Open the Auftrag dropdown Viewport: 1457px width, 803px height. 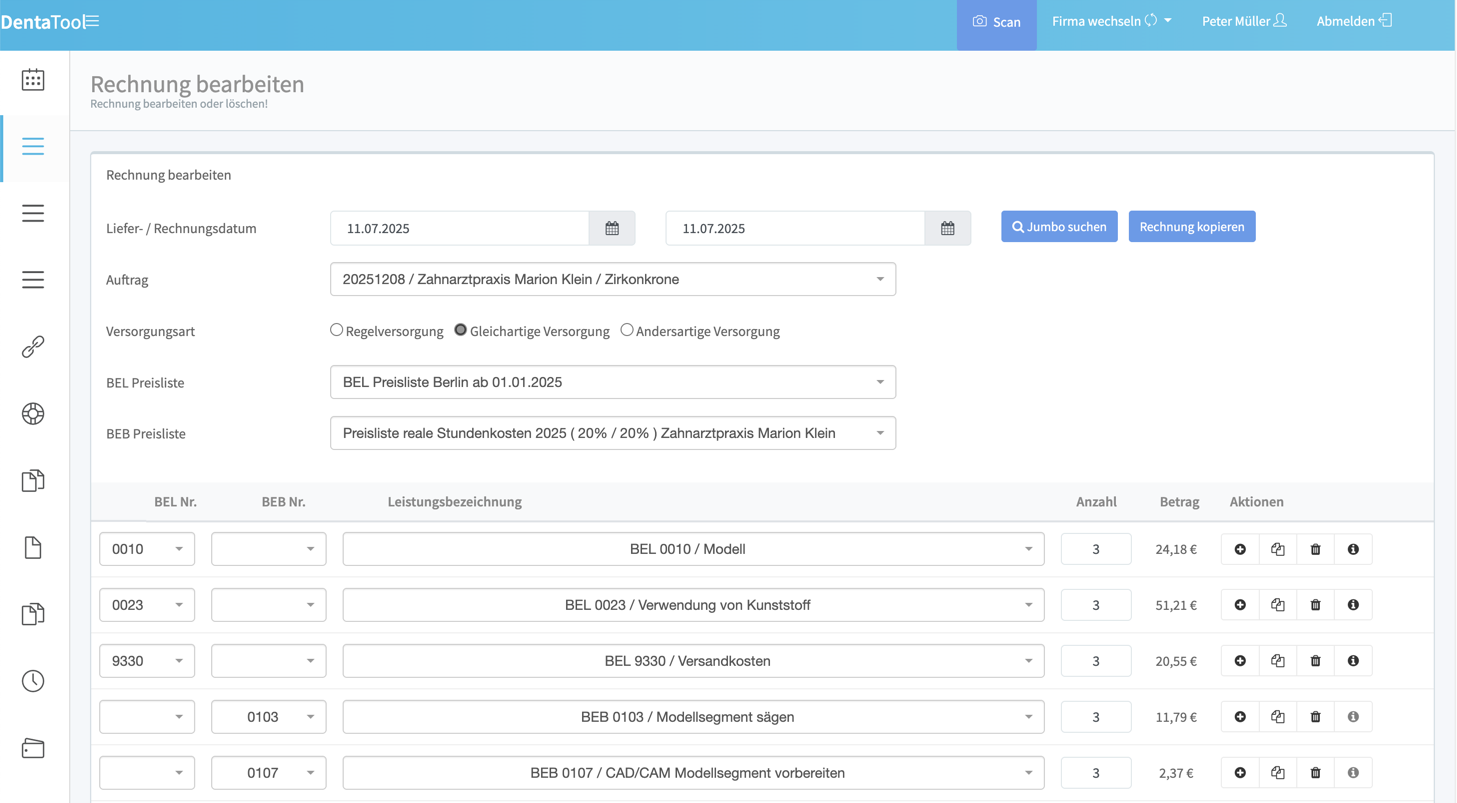(612, 280)
